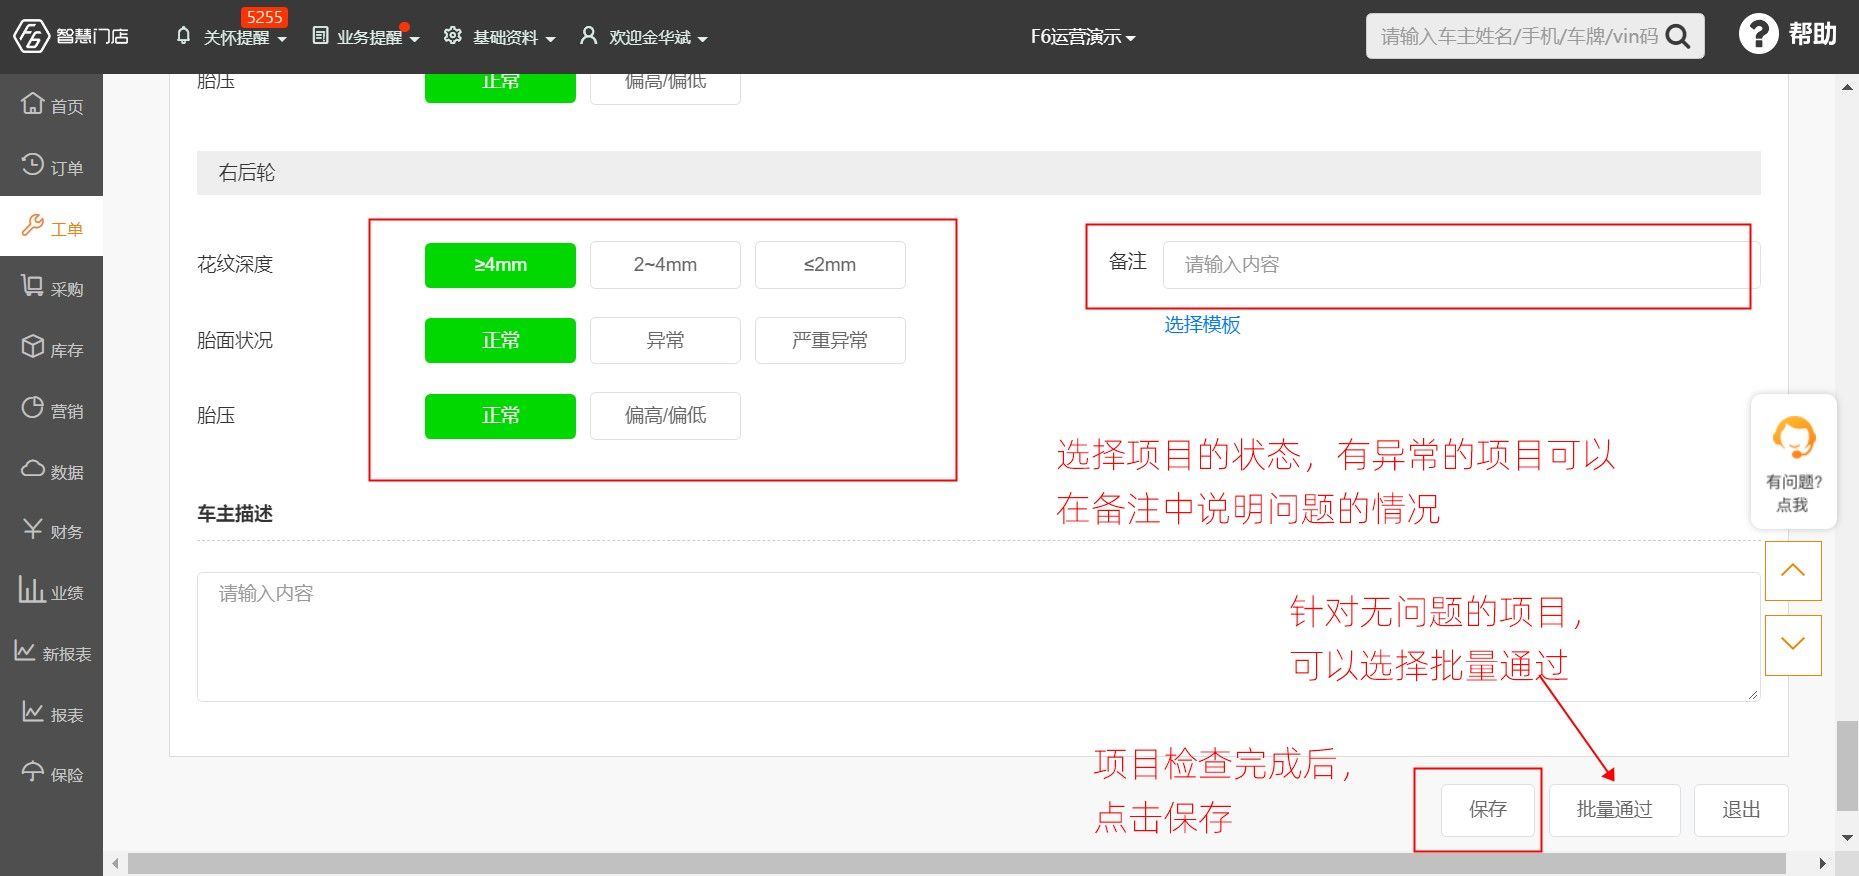The width and height of the screenshot is (1859, 876).
Task: Set 胎面状况 to 正常
Action: click(x=500, y=340)
